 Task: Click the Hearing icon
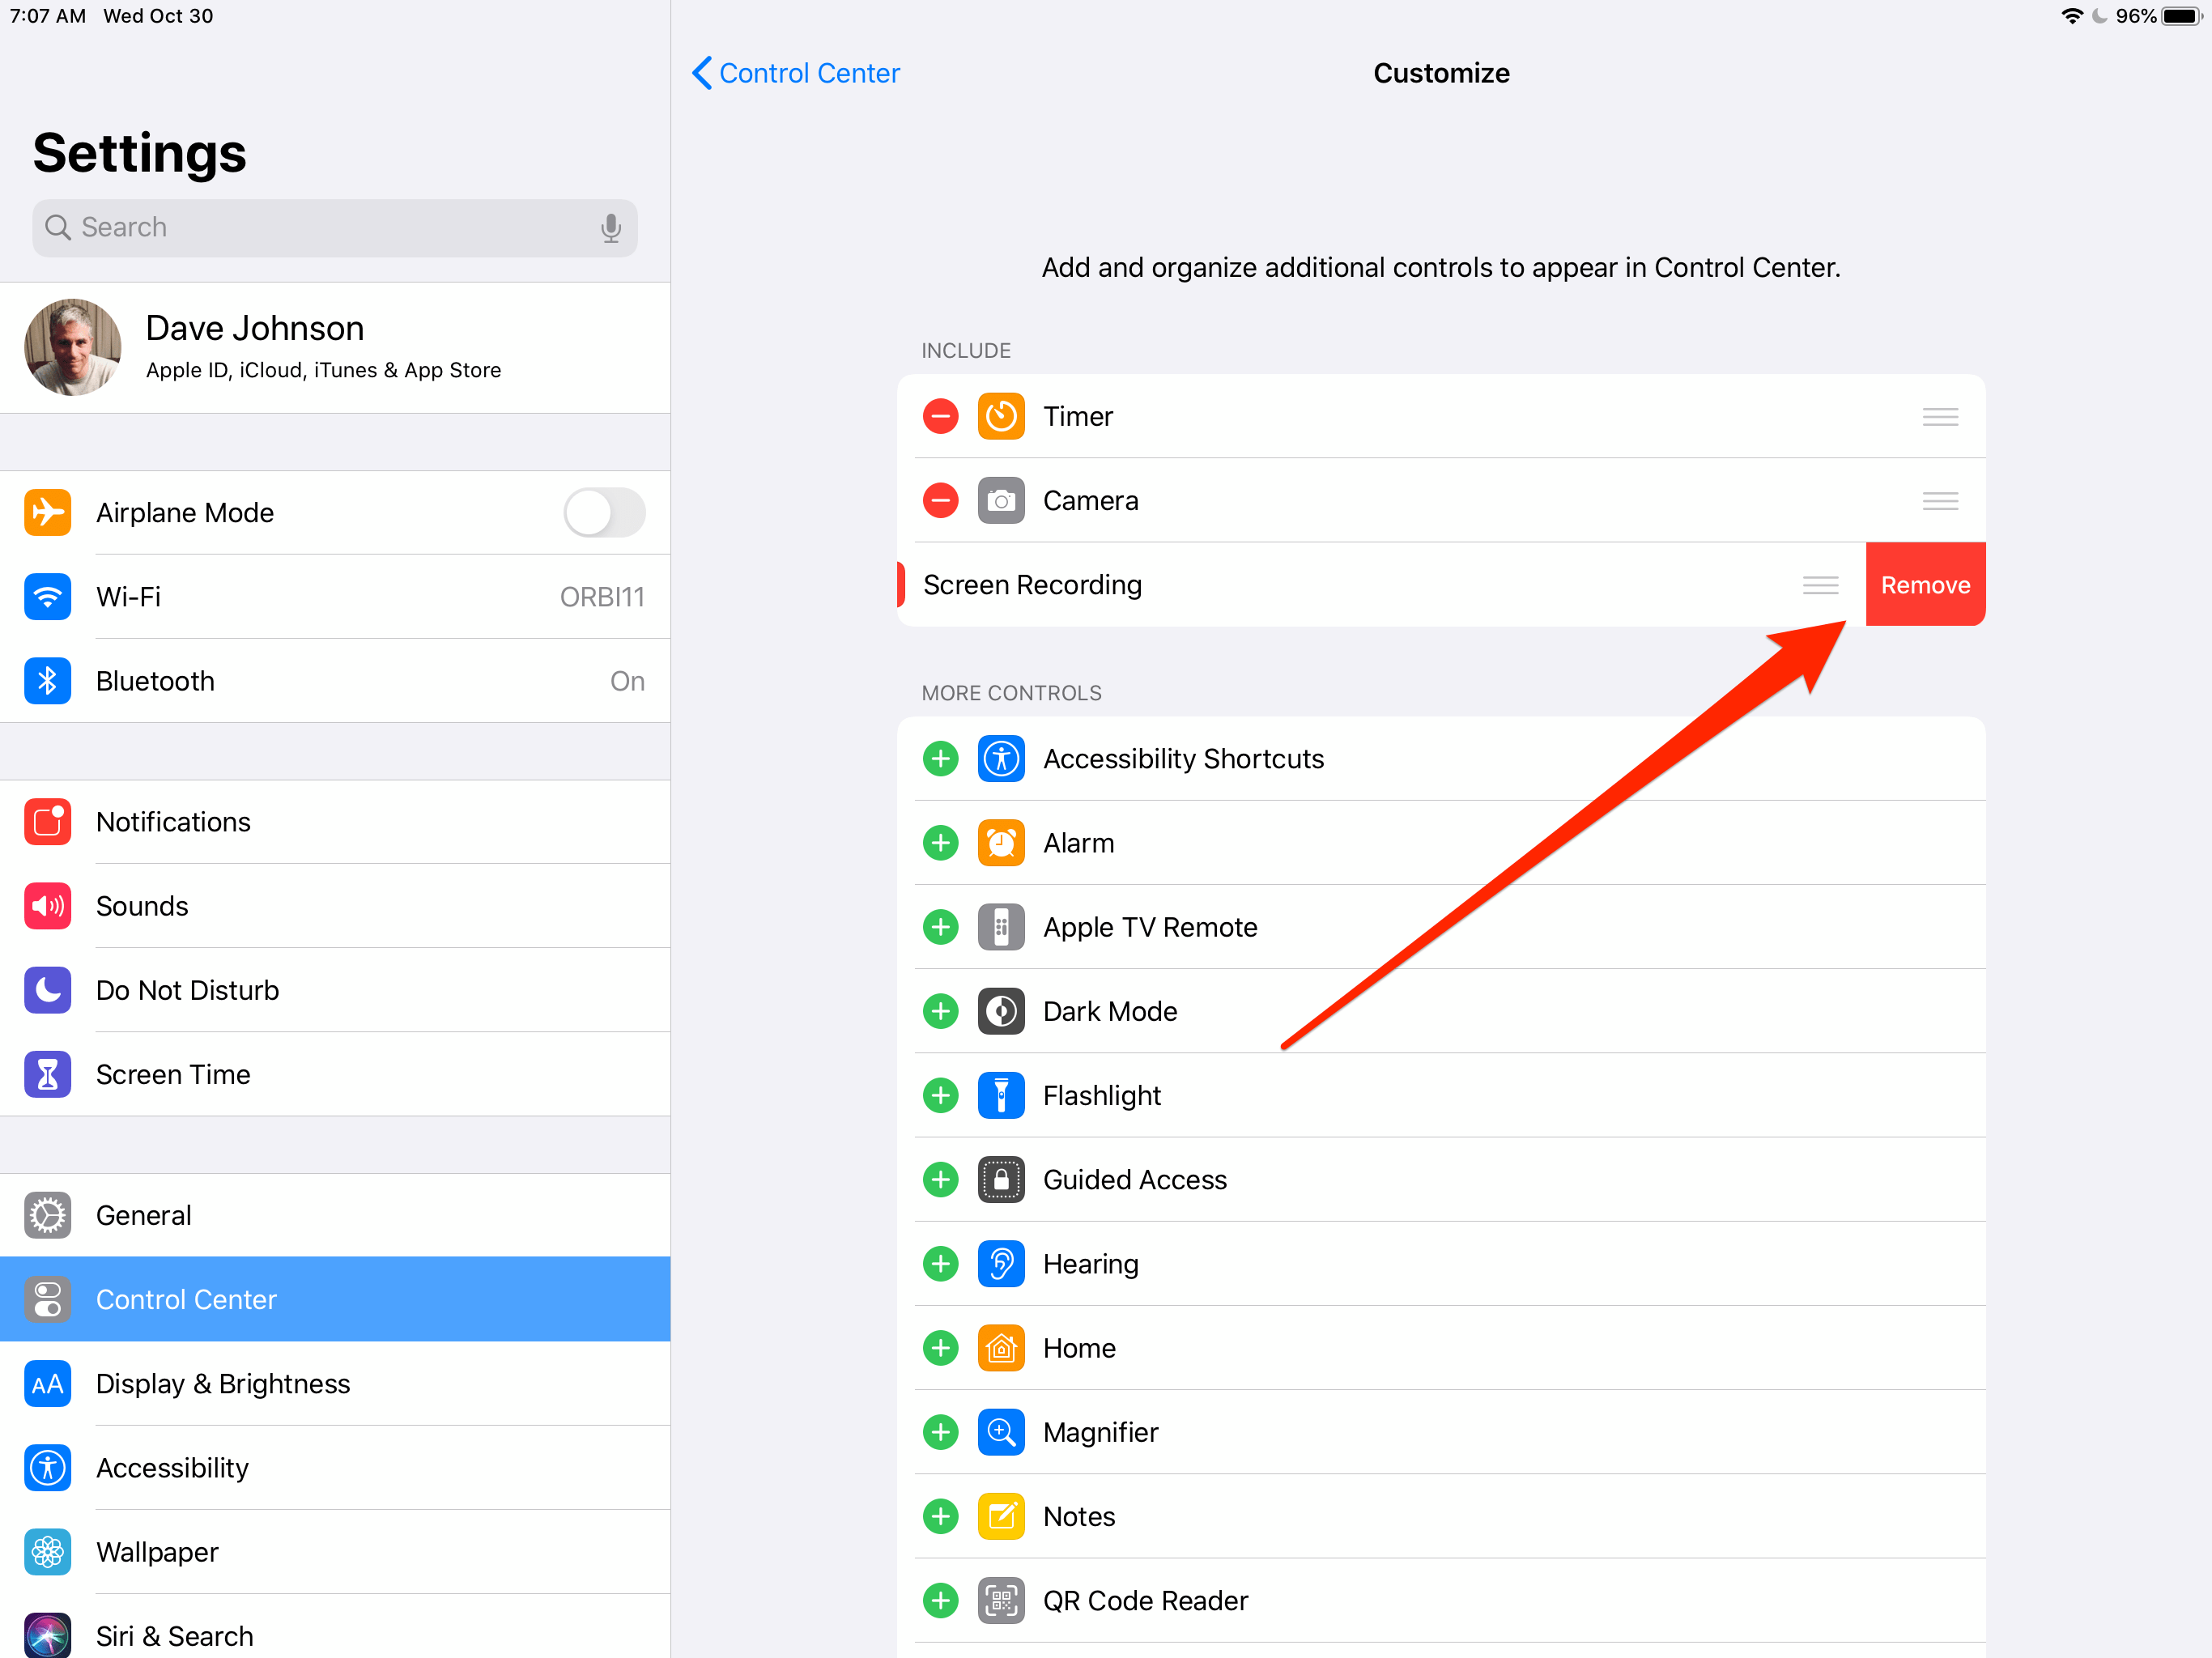click(x=1001, y=1263)
